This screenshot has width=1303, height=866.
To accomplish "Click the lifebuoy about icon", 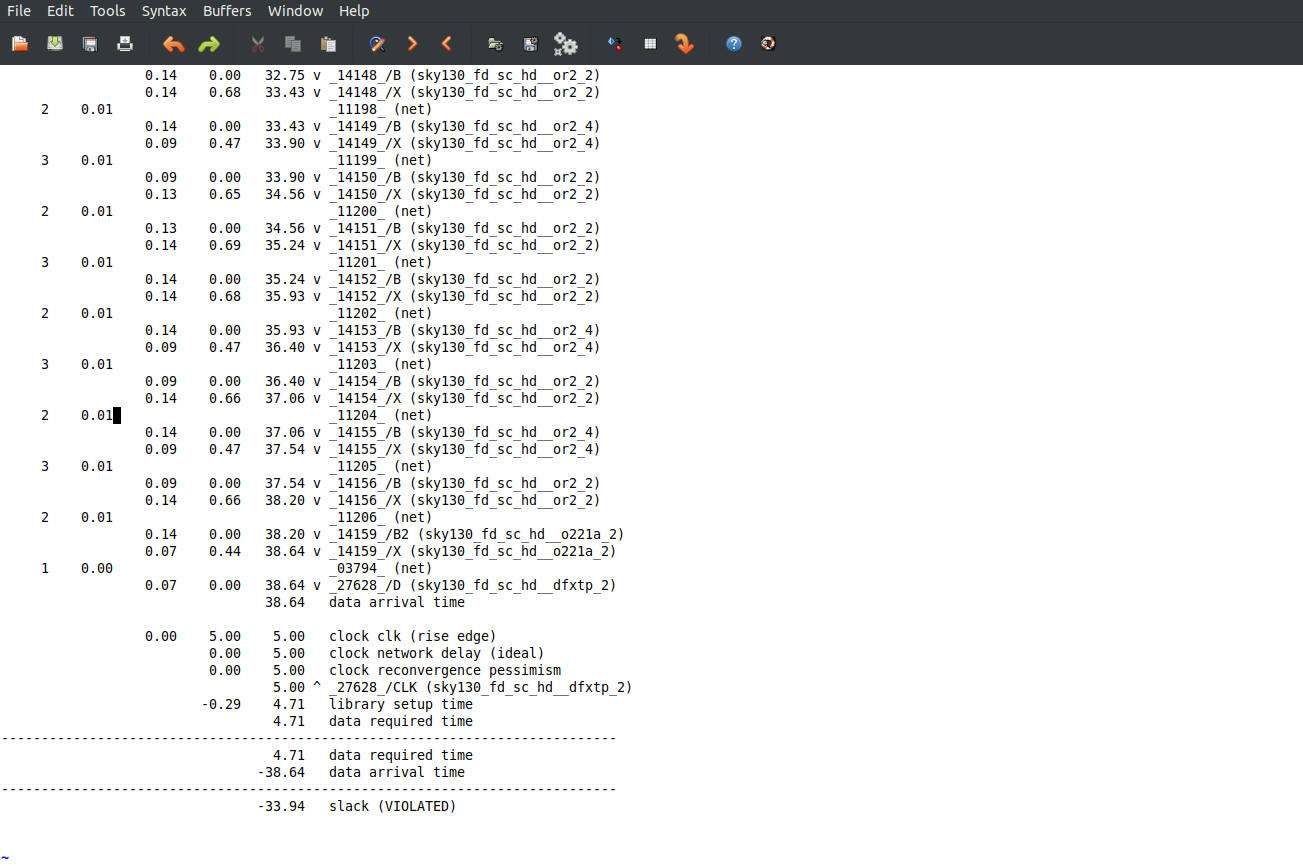I will coord(768,44).
